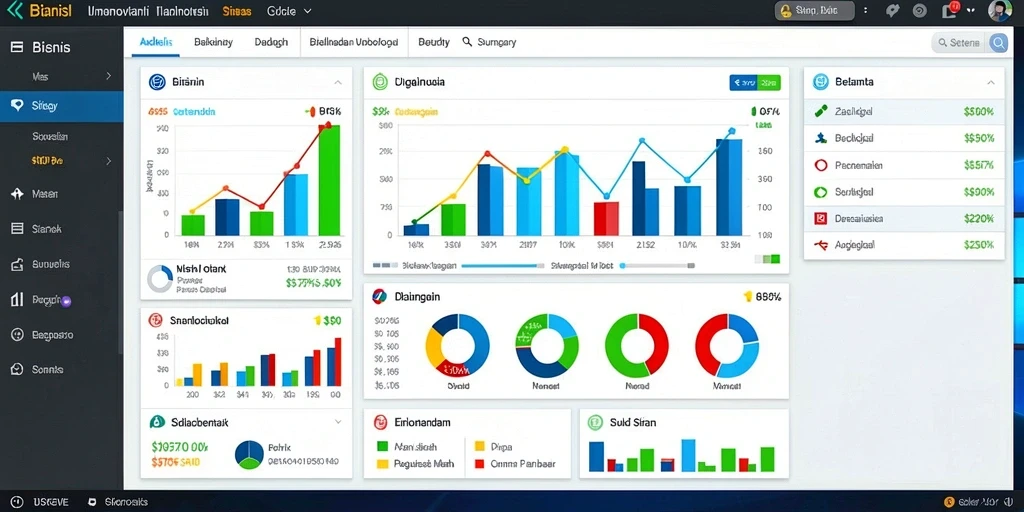1024x512 pixels.
Task: Toggle the blue chart view button in Digainusia
Action: click(743, 82)
